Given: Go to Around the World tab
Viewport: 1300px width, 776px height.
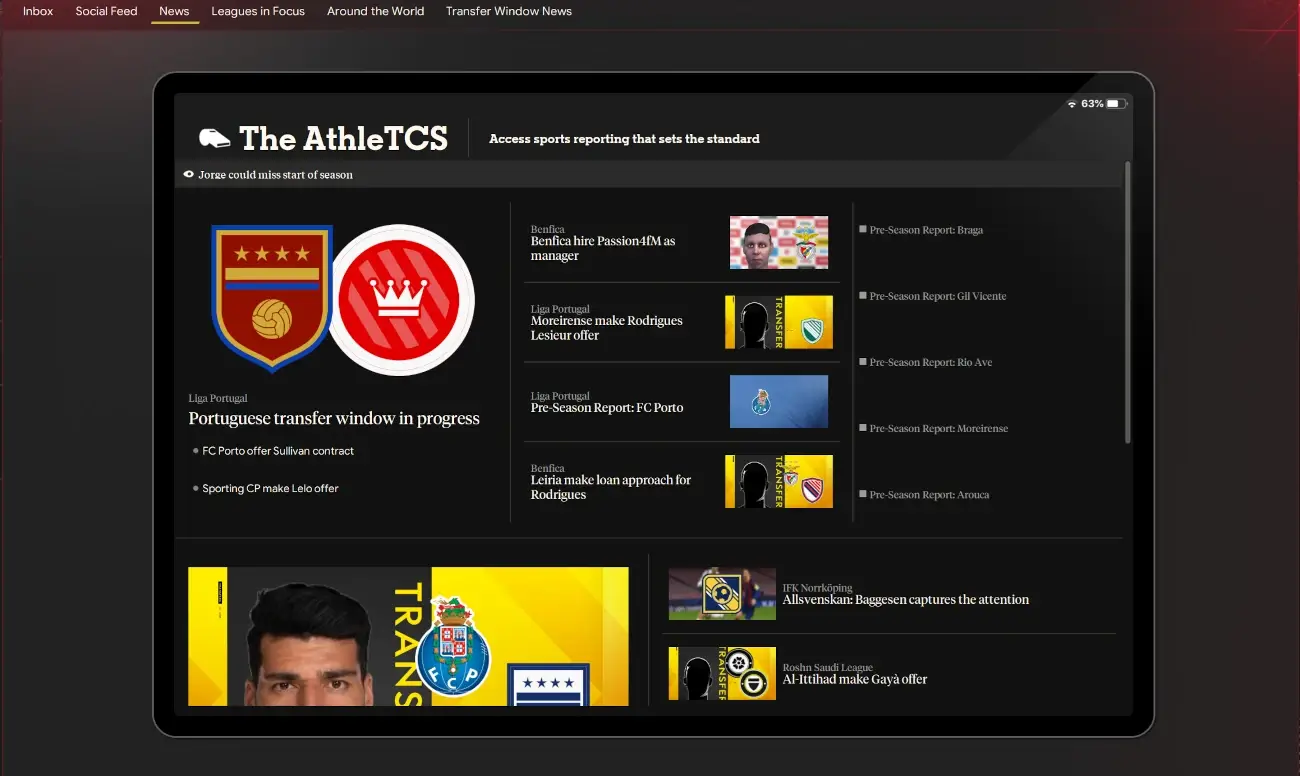Looking at the screenshot, I should click(375, 11).
